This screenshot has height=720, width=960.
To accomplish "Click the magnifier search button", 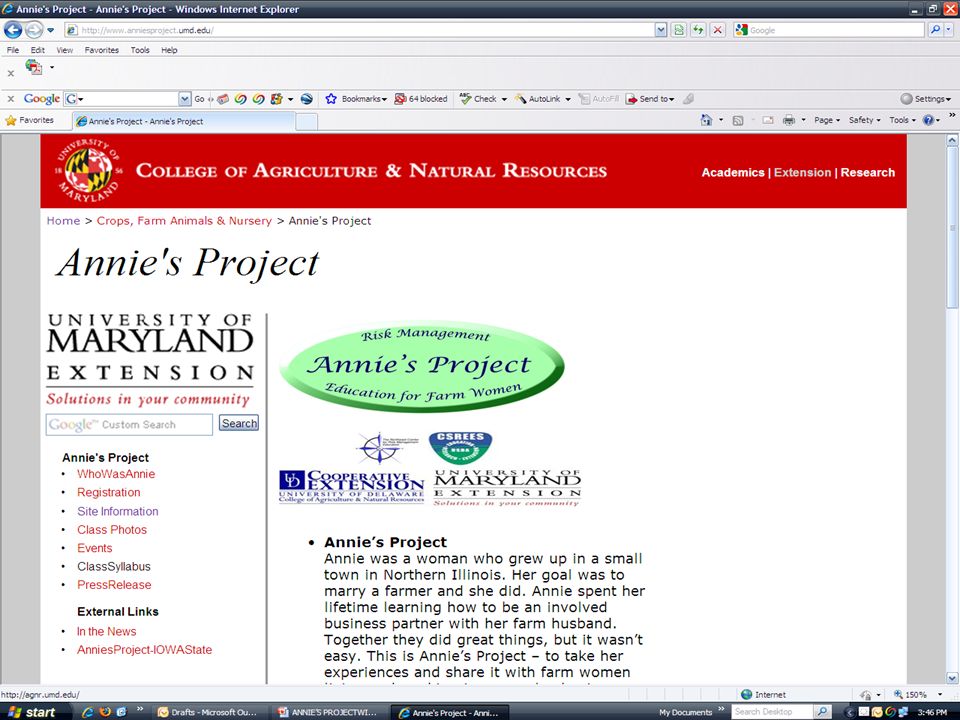I will click(935, 30).
